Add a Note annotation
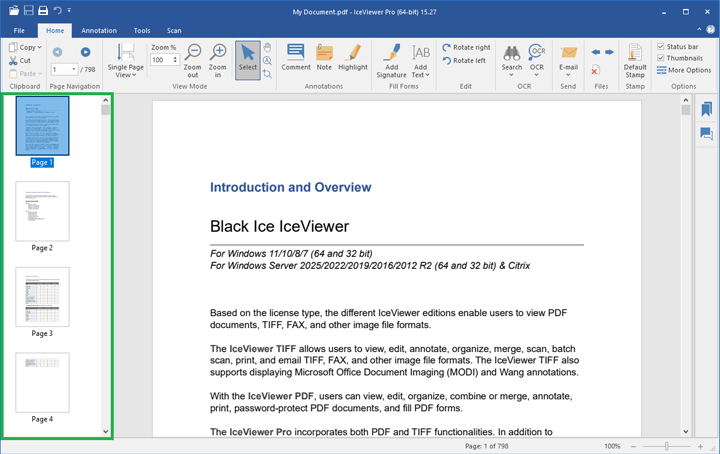The width and height of the screenshot is (720, 454). point(324,57)
